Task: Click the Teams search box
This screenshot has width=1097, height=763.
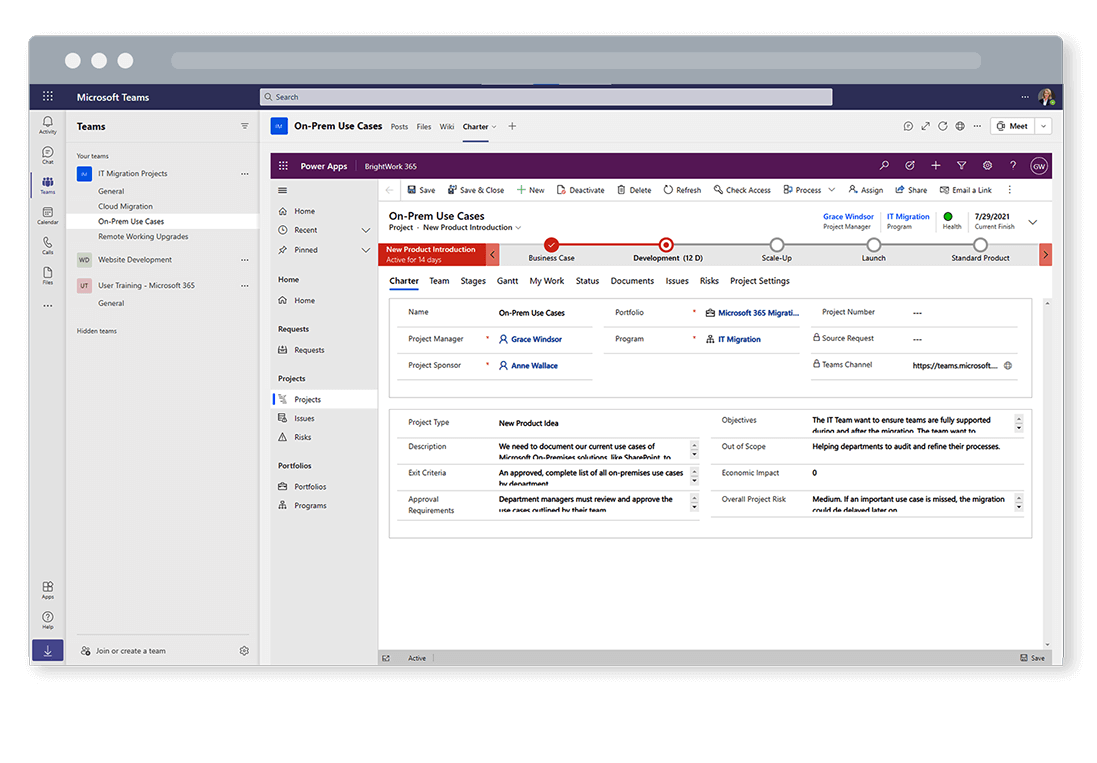Action: click(x=546, y=97)
